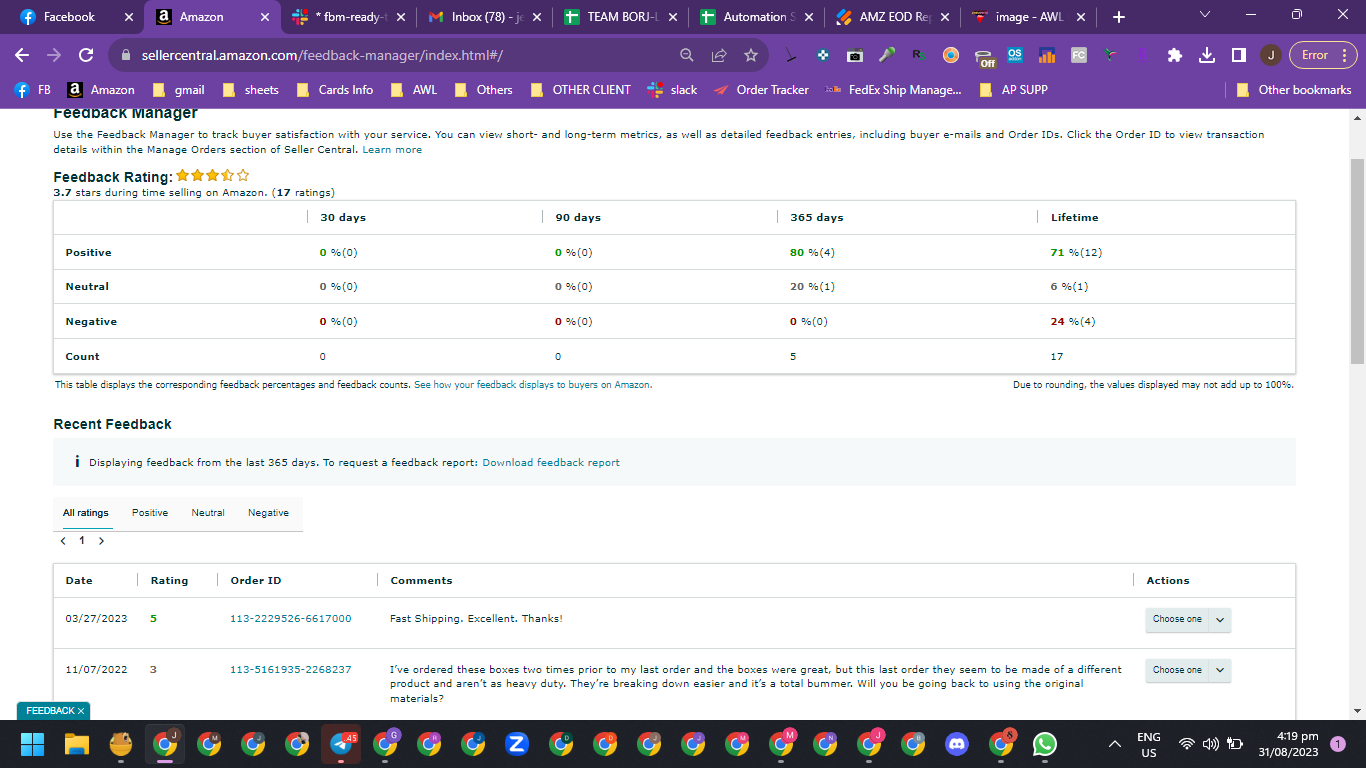Open File Explorer from the taskbar

(77, 744)
